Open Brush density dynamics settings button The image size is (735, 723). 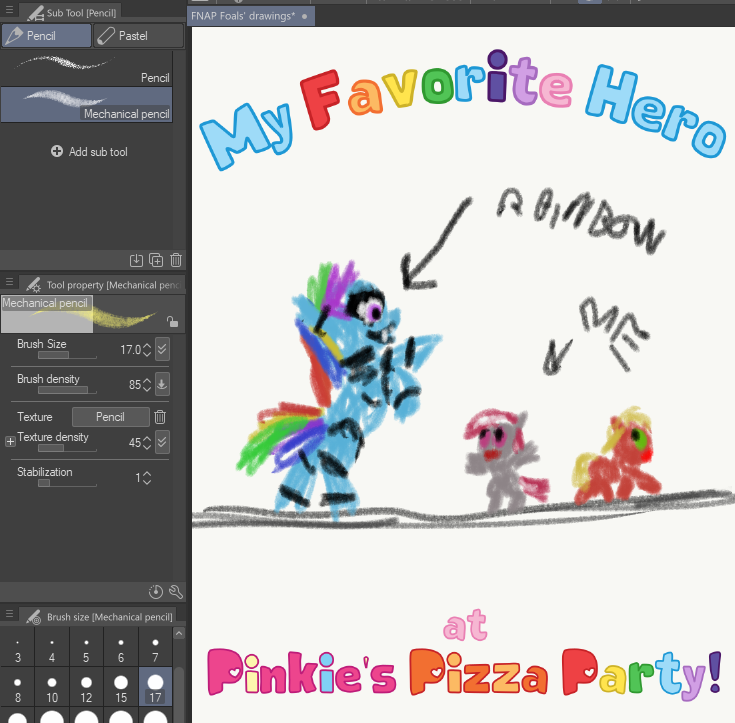(x=162, y=384)
